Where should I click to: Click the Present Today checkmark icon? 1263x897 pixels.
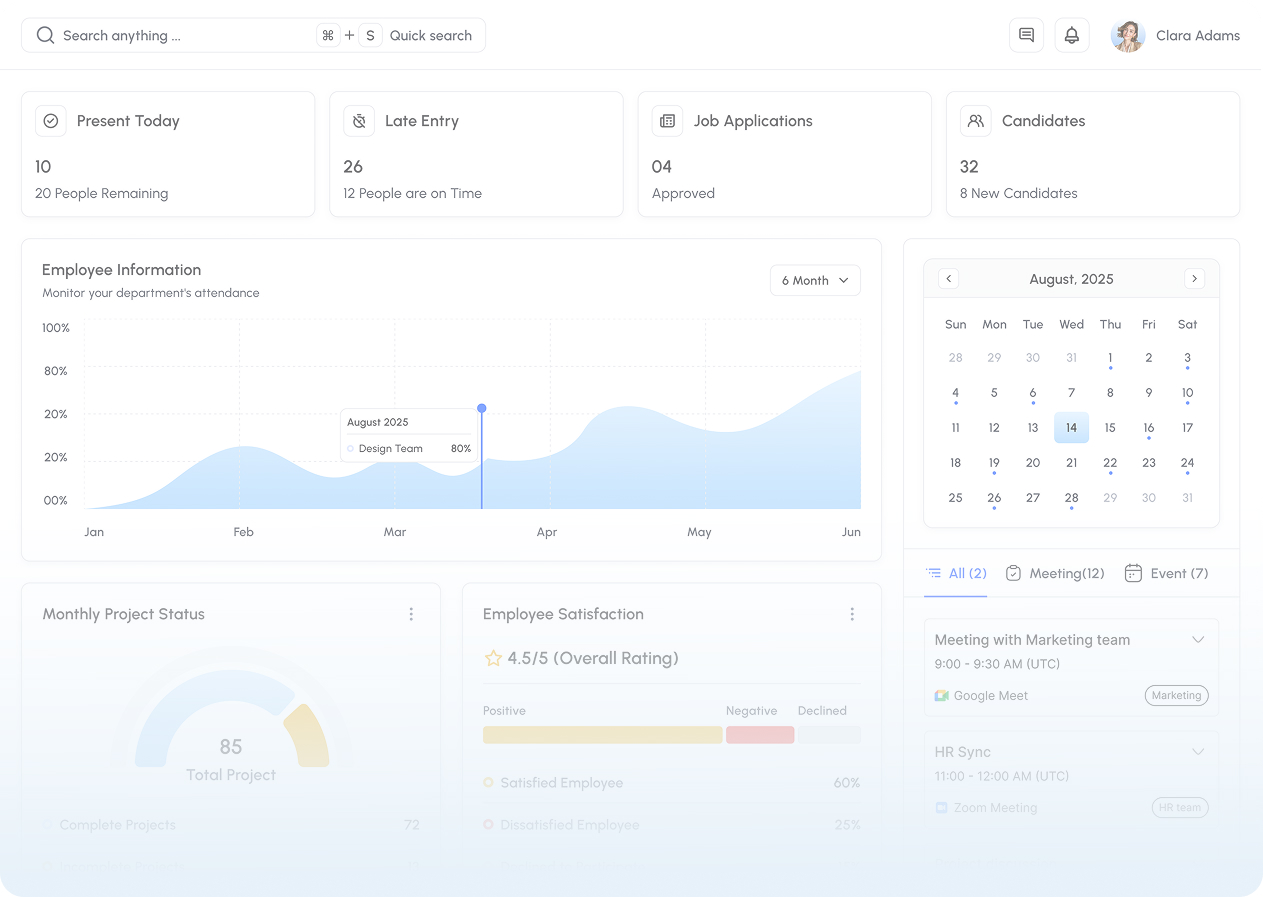point(51,120)
